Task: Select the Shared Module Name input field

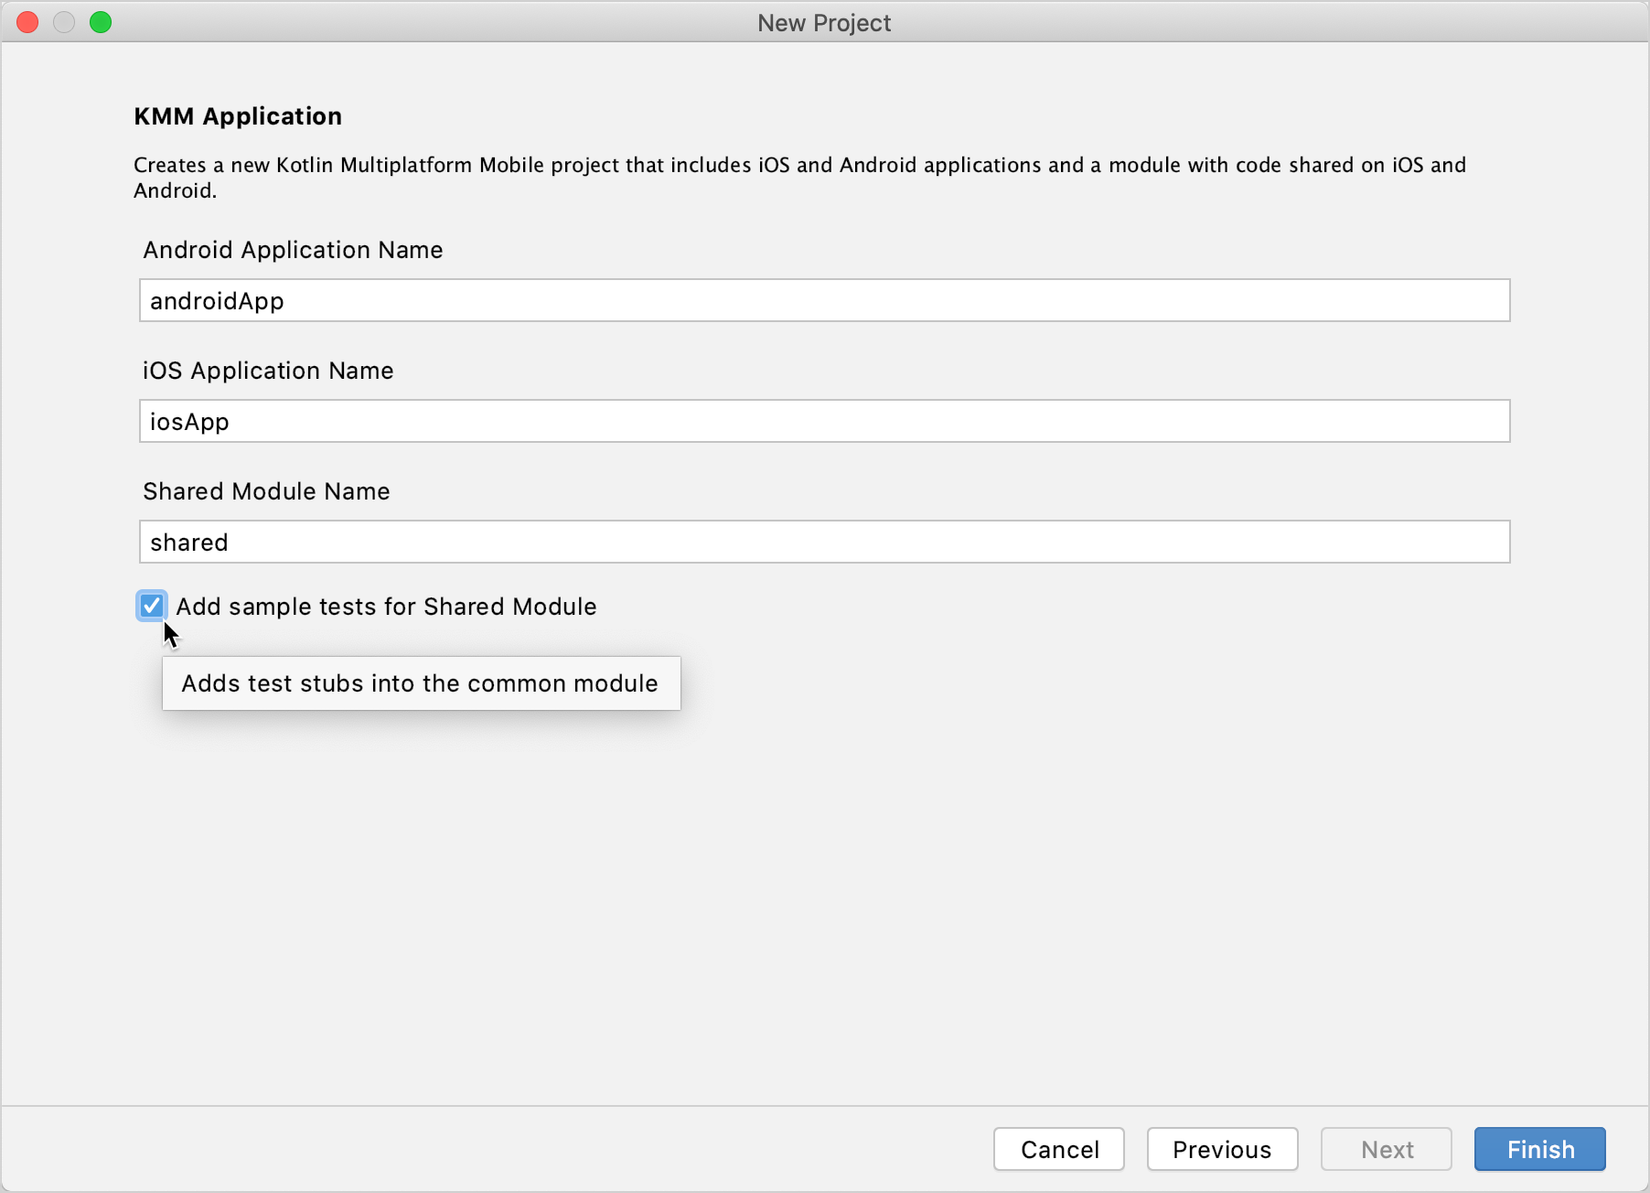Action: tap(824, 542)
